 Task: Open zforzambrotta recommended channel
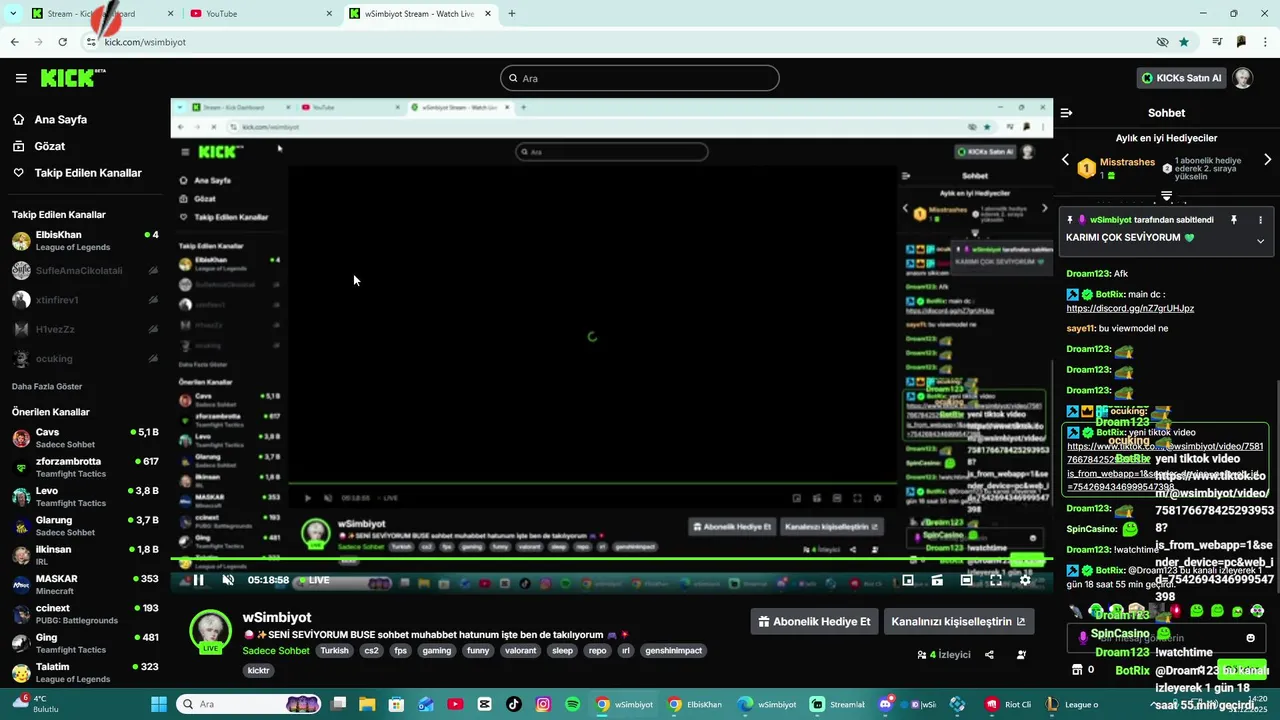[x=84, y=467]
